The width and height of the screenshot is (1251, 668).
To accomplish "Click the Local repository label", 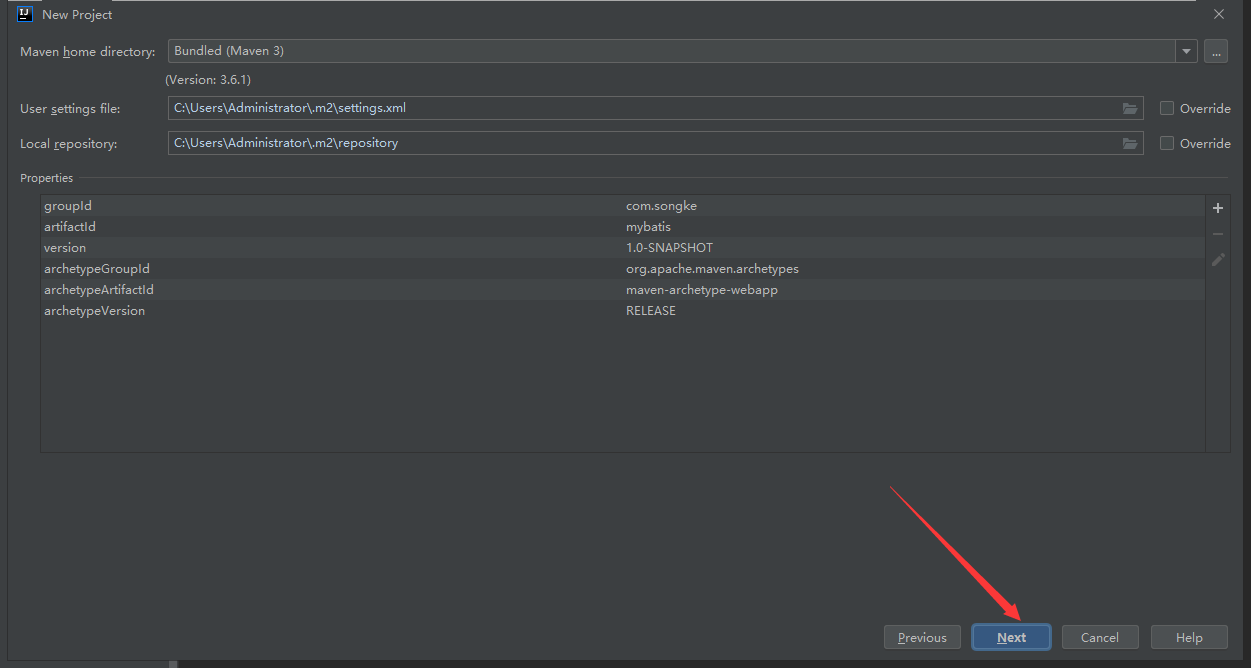I will point(68,143).
